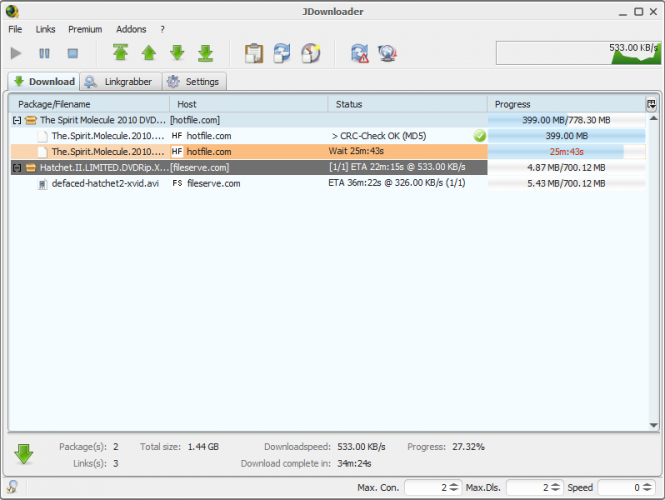Click the Spirit Molecule package box icon
Image resolution: width=665 pixels, height=500 pixels.
31,120
